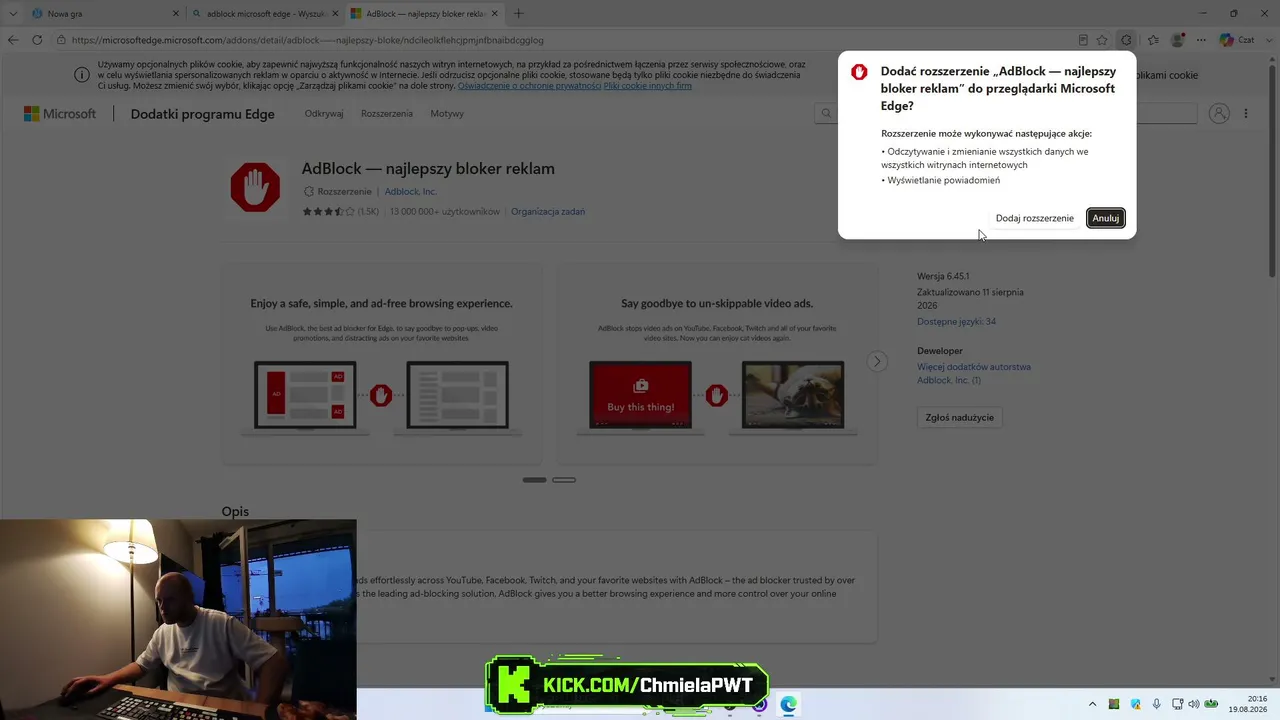
Task: Open the Pliki cookie innych firm link
Action: (x=648, y=86)
